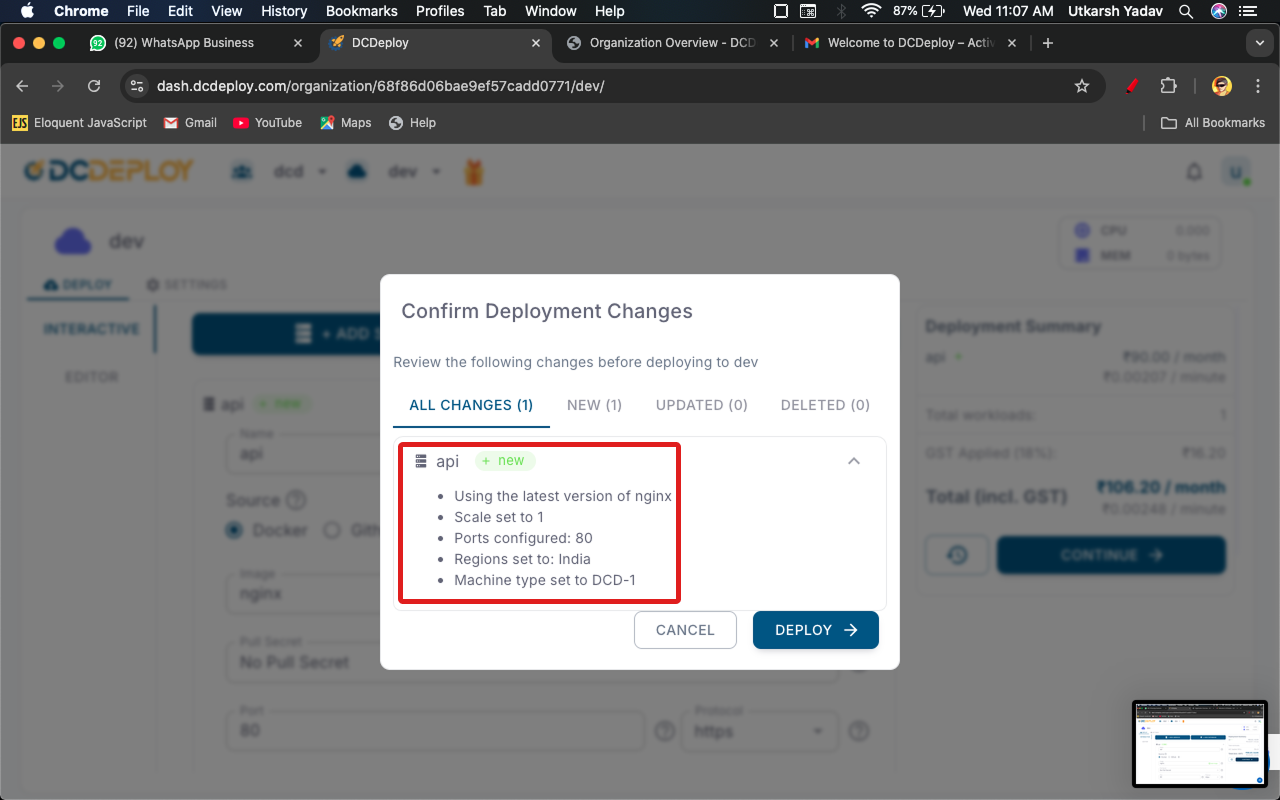This screenshot has height=800, width=1280.
Task: Open tab search dropdown arrow
Action: click(x=1259, y=43)
